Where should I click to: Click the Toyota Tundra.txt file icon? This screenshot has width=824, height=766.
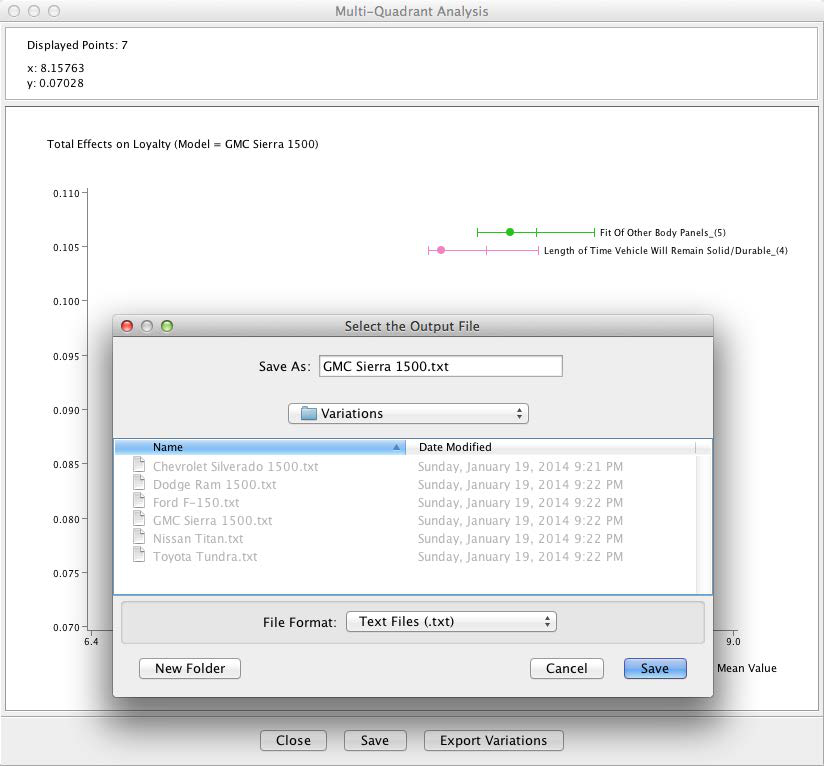click(x=139, y=557)
